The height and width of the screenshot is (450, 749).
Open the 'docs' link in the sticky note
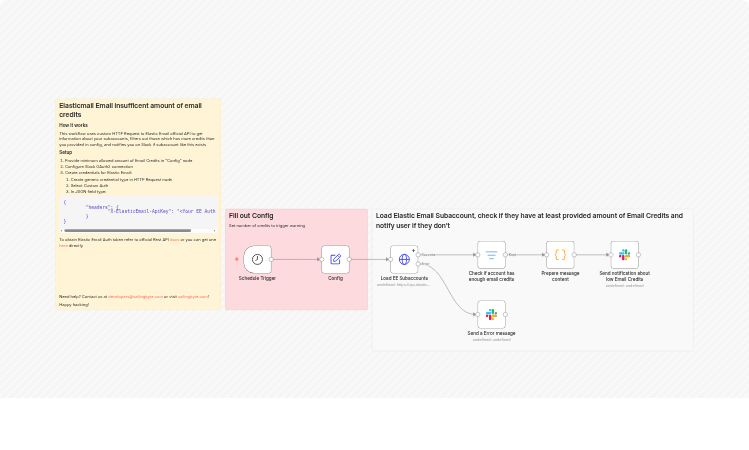coord(174,240)
